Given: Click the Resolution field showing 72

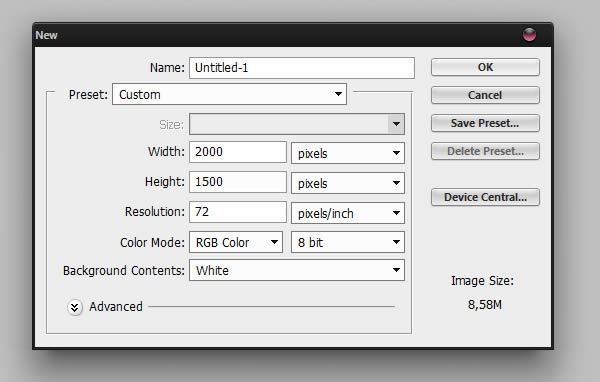Looking at the screenshot, I should (238, 212).
